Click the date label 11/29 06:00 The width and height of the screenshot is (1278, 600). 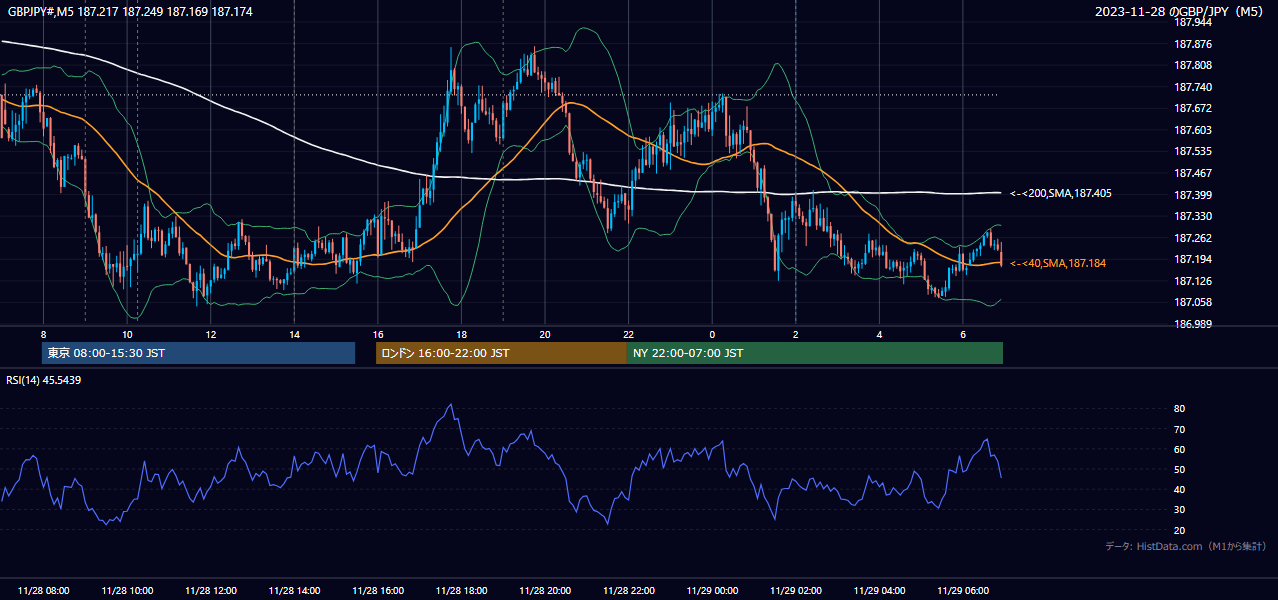pyautogui.click(x=963, y=591)
